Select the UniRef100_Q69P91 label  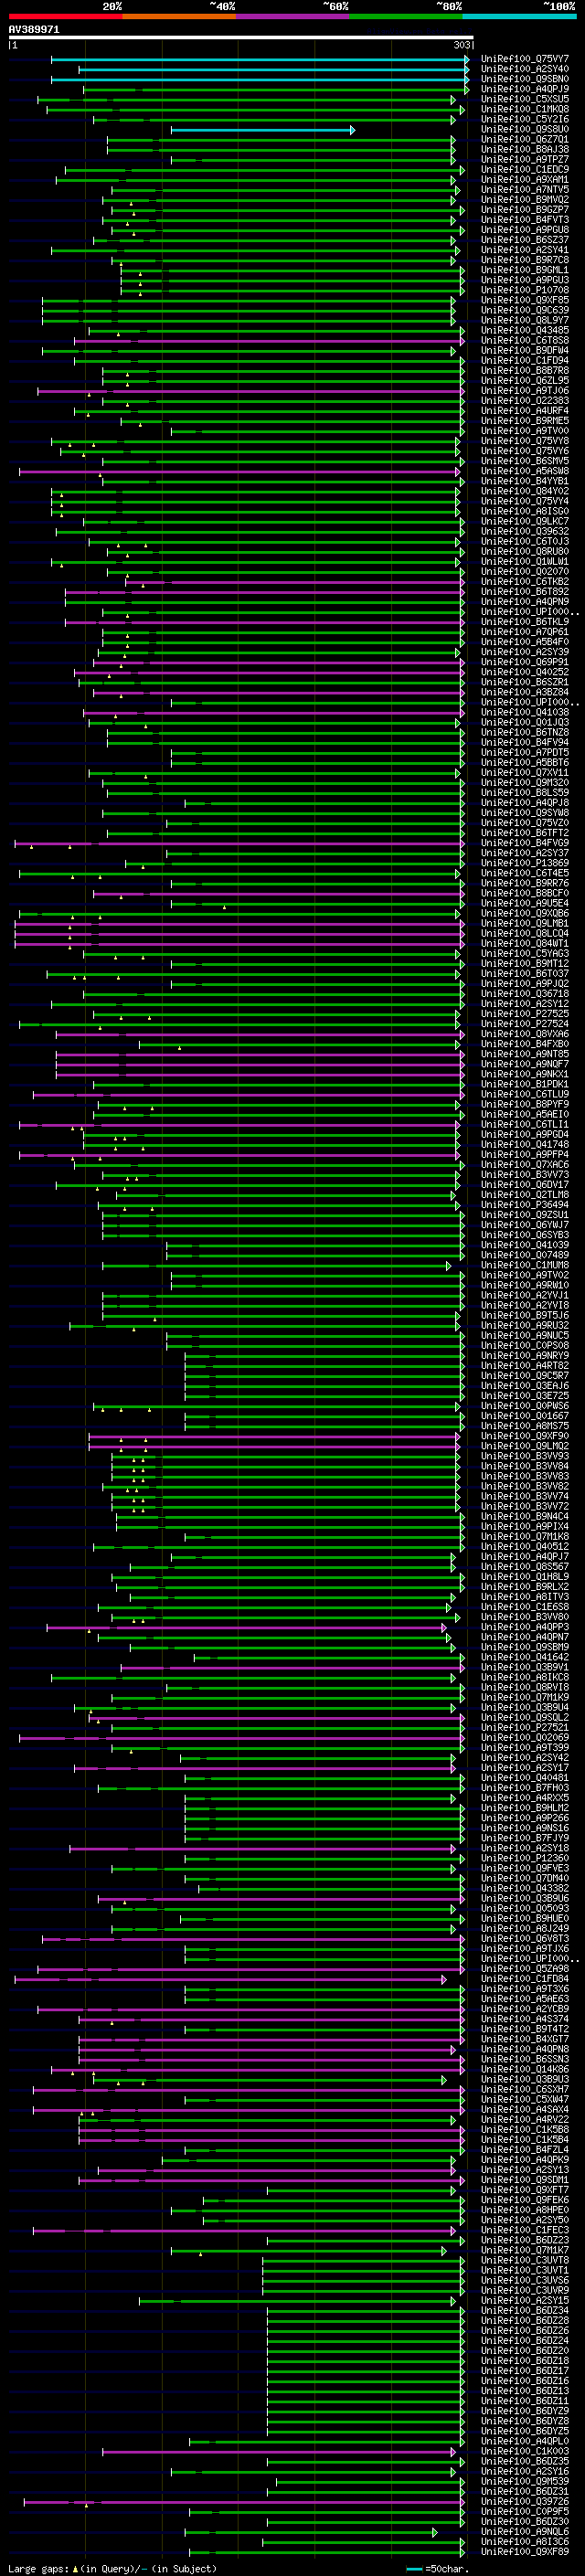pyautogui.click(x=524, y=662)
